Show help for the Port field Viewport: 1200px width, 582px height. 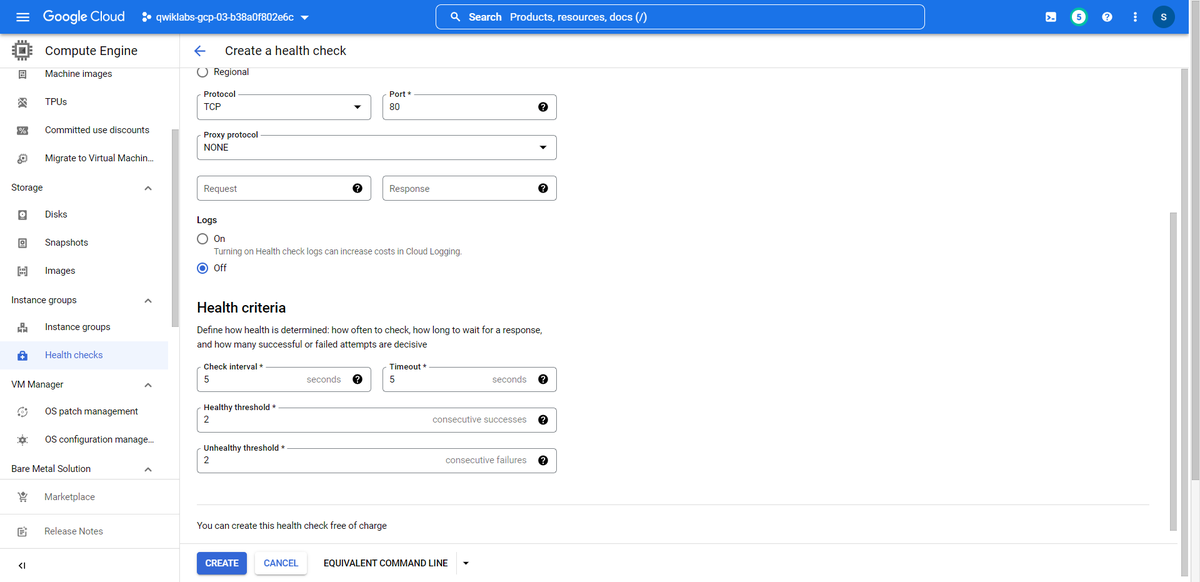[542, 107]
